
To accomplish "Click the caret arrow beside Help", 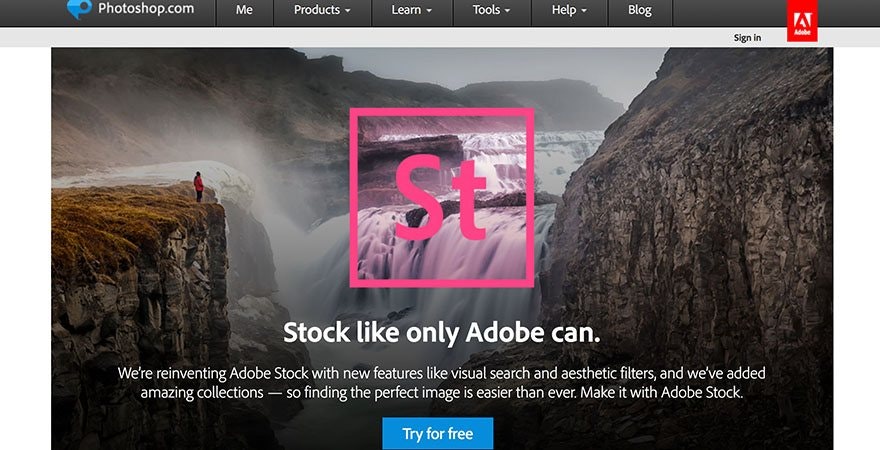I will (x=584, y=11).
